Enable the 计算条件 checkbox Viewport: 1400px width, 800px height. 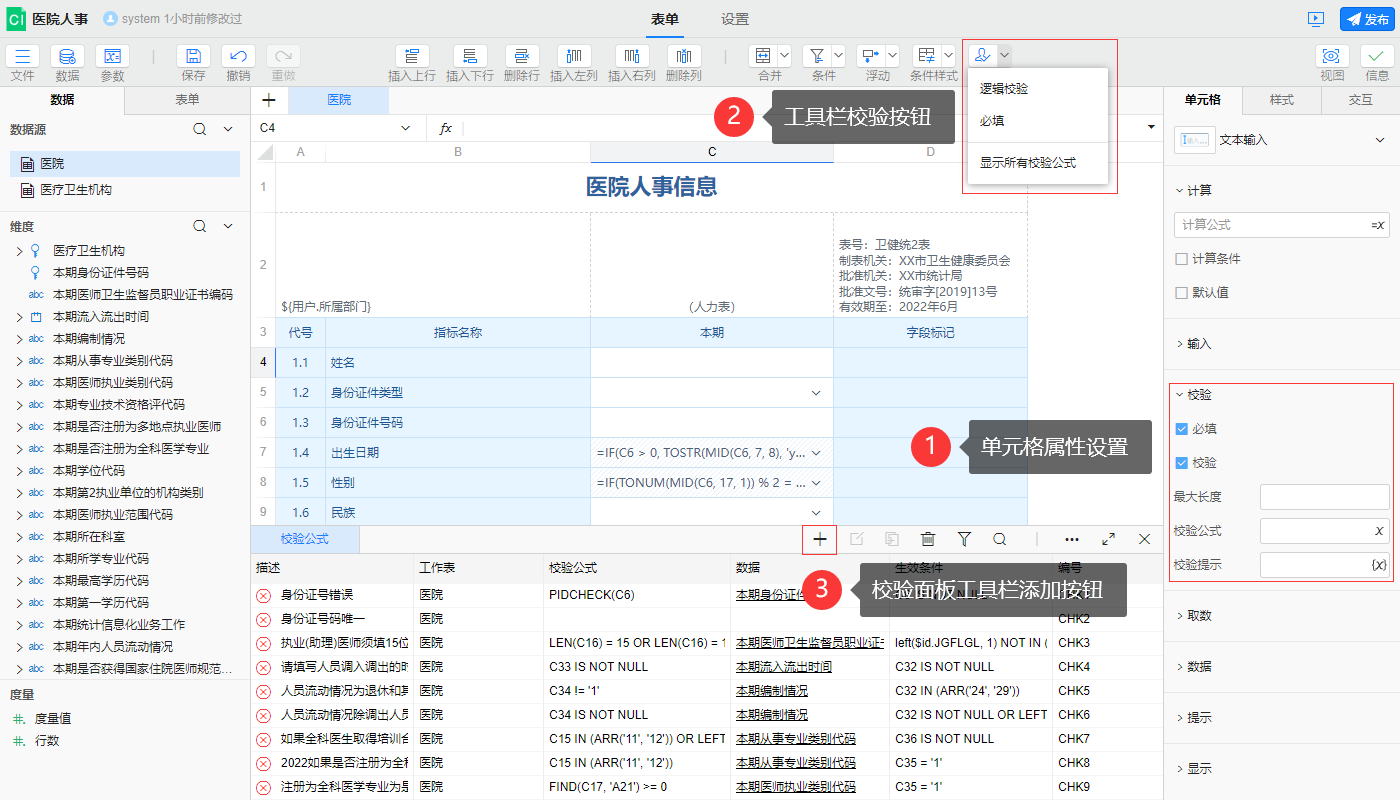point(1182,259)
